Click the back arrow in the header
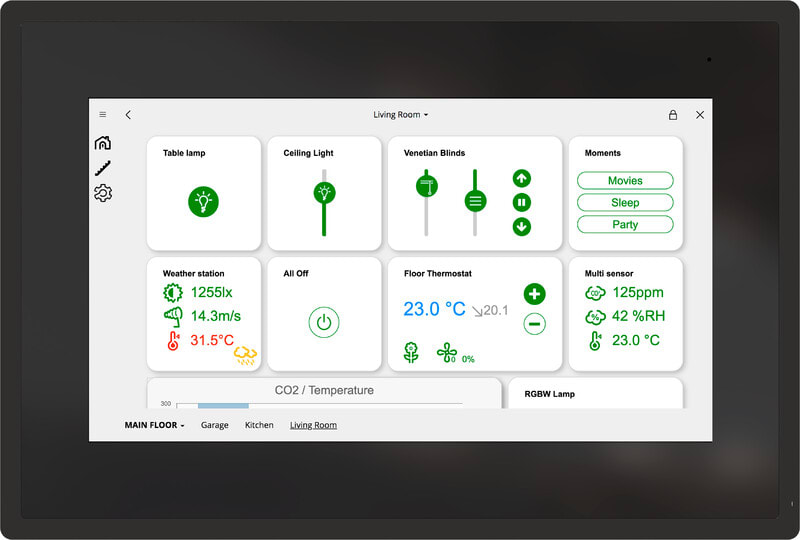Image resolution: width=800 pixels, height=540 pixels. coord(128,115)
